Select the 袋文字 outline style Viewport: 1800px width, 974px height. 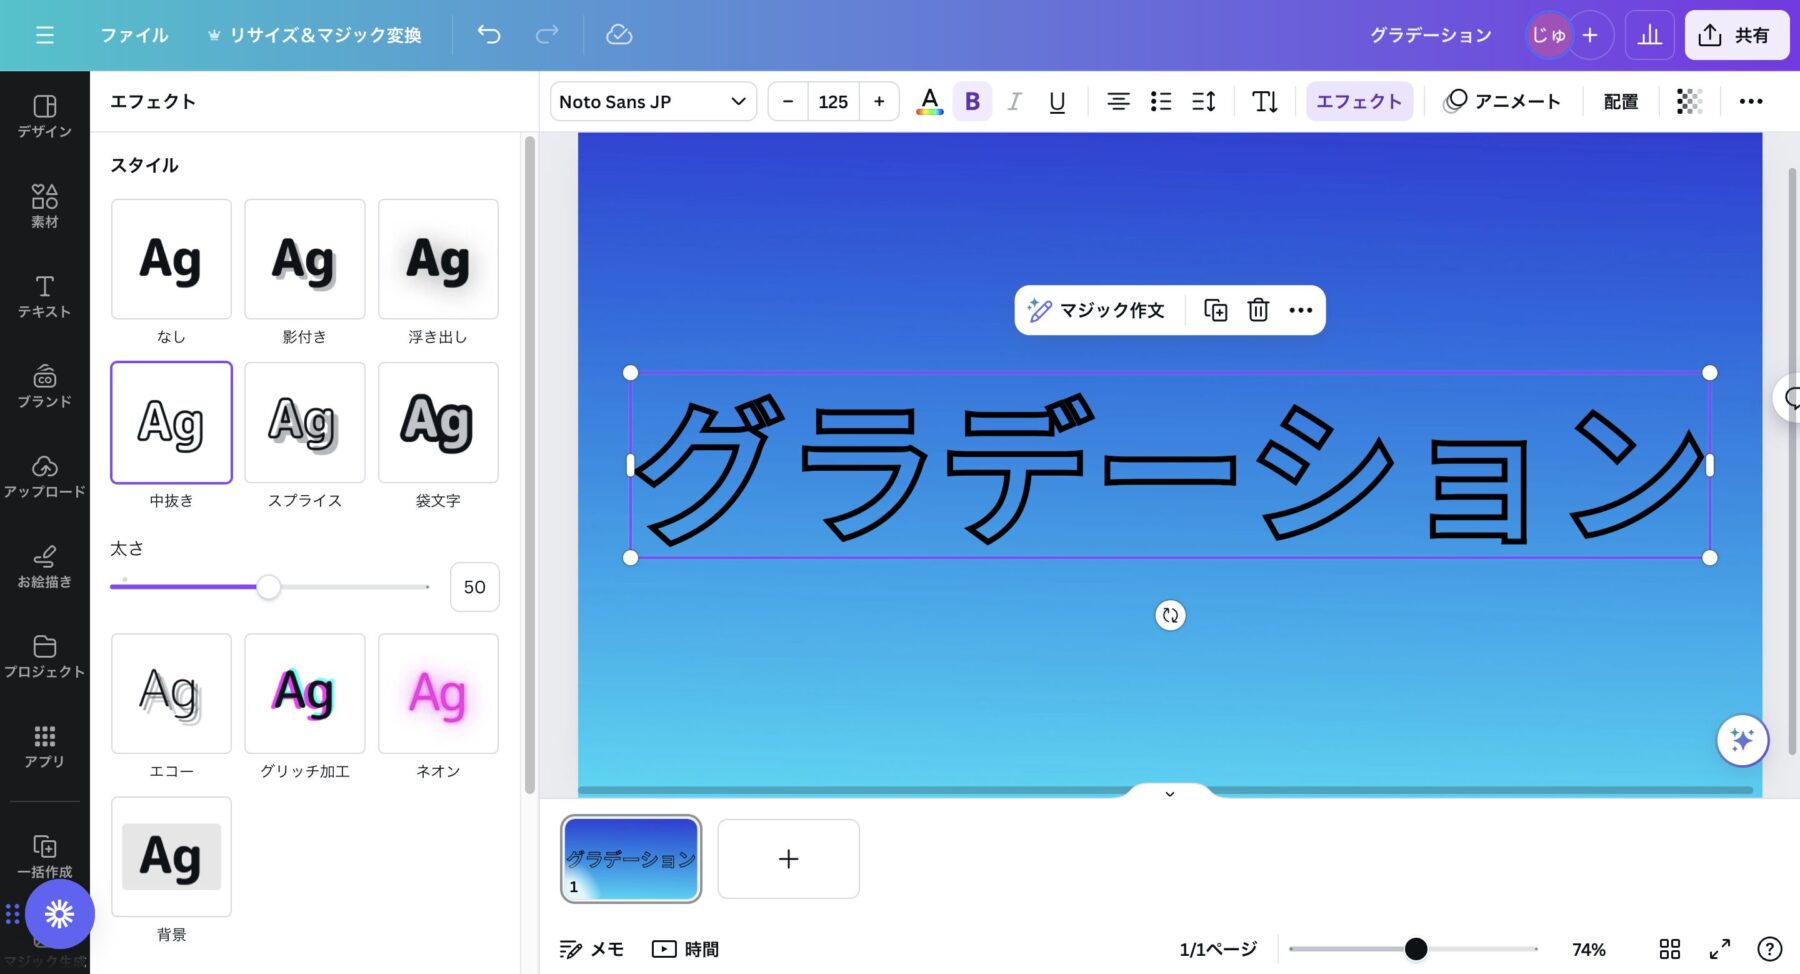click(438, 422)
